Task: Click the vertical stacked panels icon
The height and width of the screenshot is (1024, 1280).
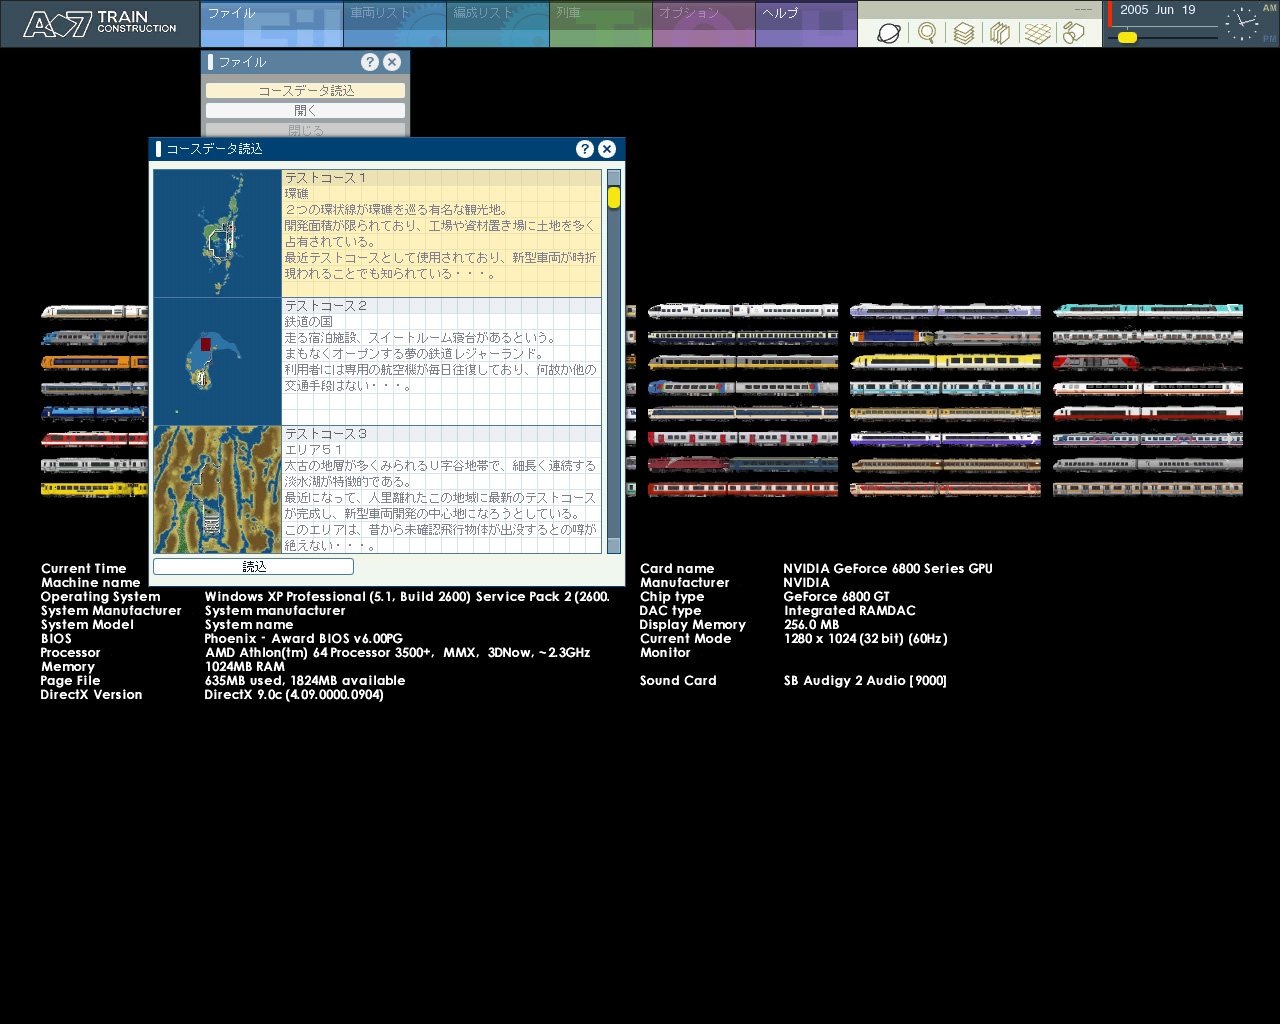Action: 1000,33
